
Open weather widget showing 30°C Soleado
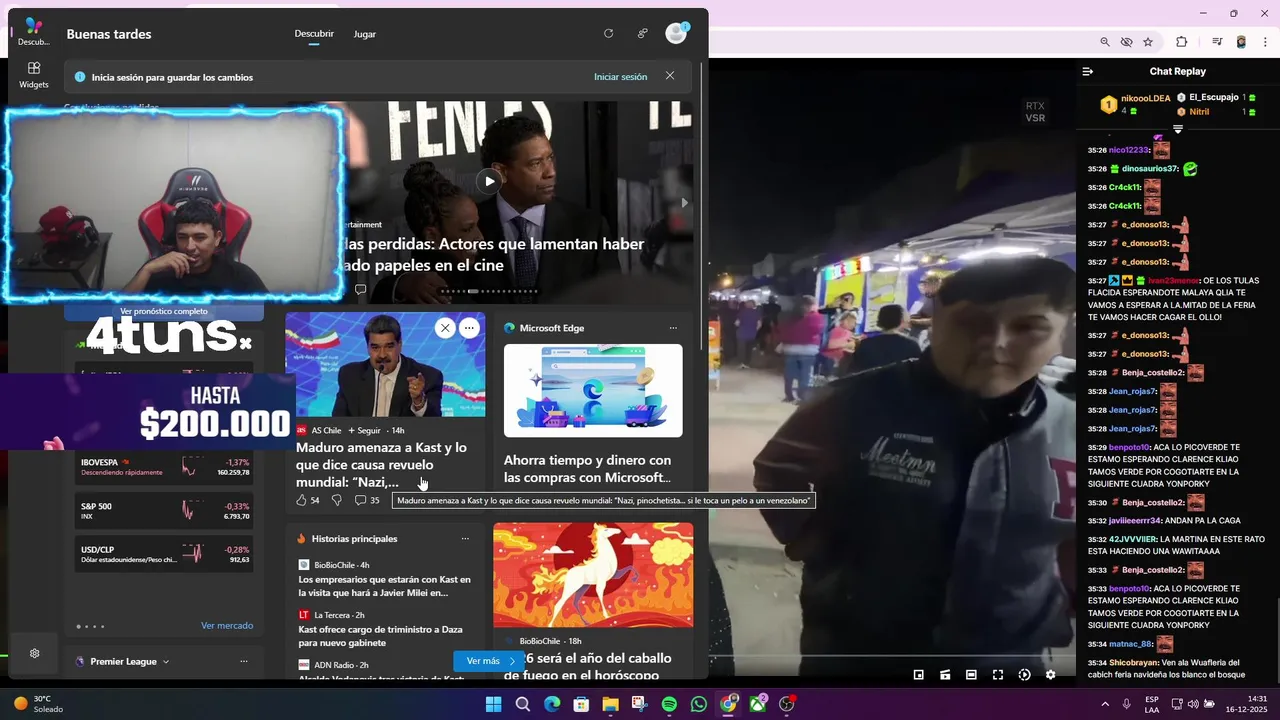click(38, 704)
